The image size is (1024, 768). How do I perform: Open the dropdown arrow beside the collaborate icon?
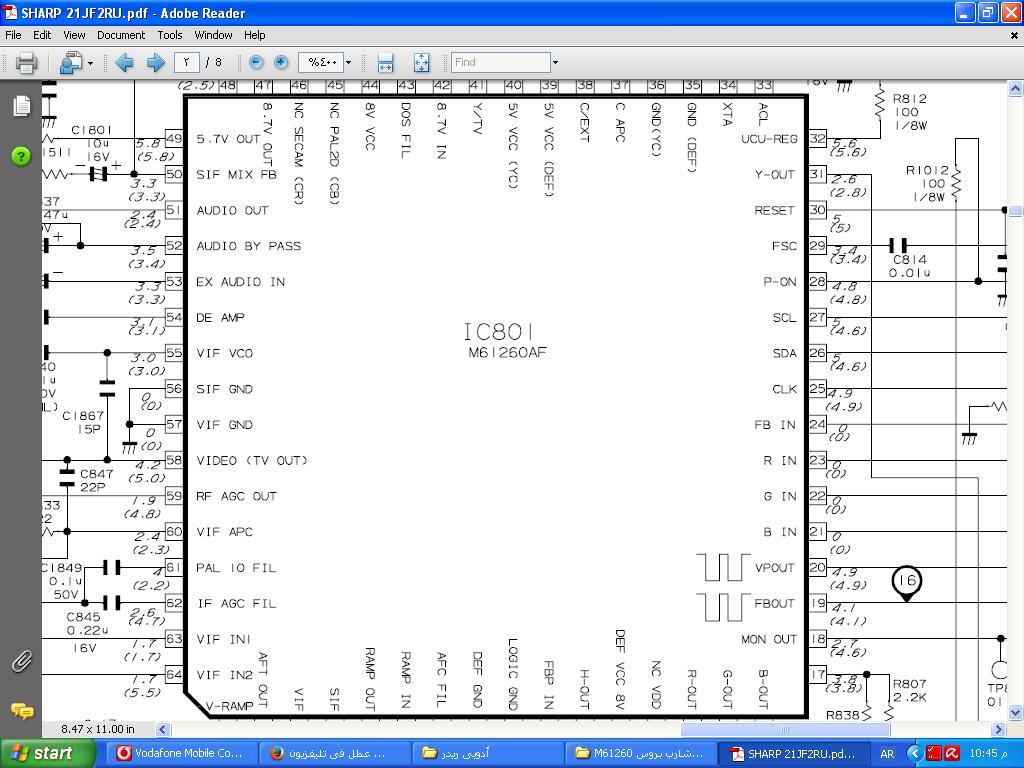click(90, 63)
